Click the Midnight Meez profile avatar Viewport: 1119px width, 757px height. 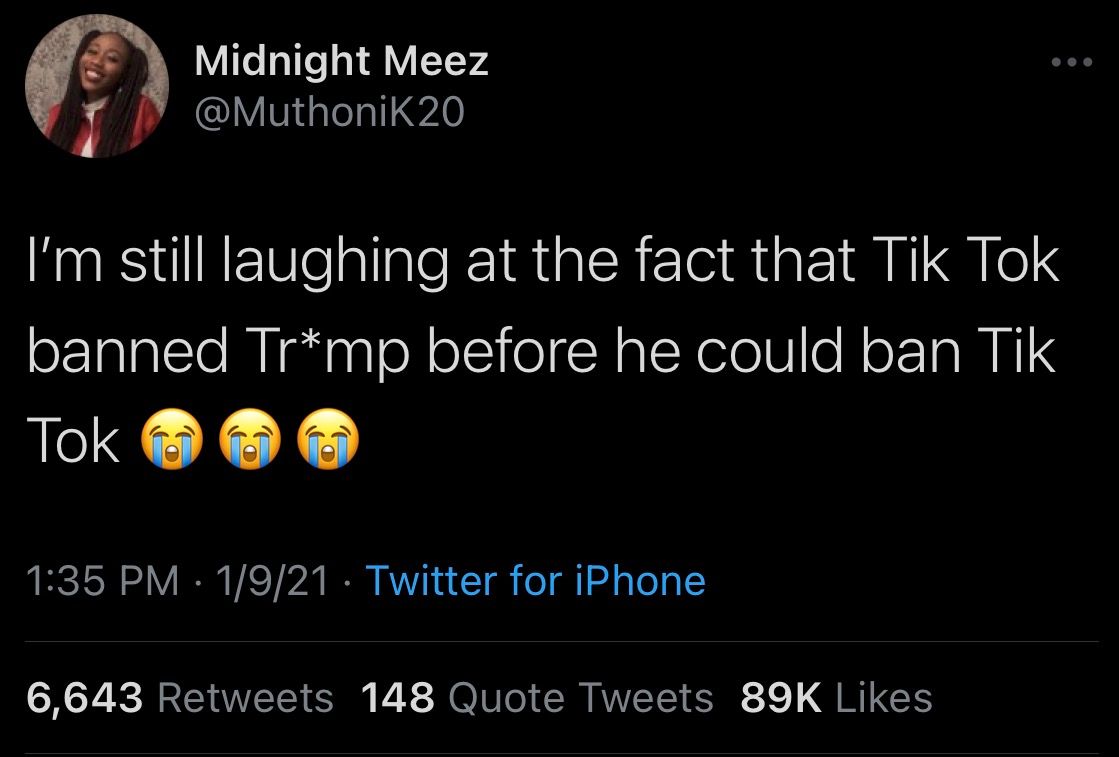(x=96, y=86)
